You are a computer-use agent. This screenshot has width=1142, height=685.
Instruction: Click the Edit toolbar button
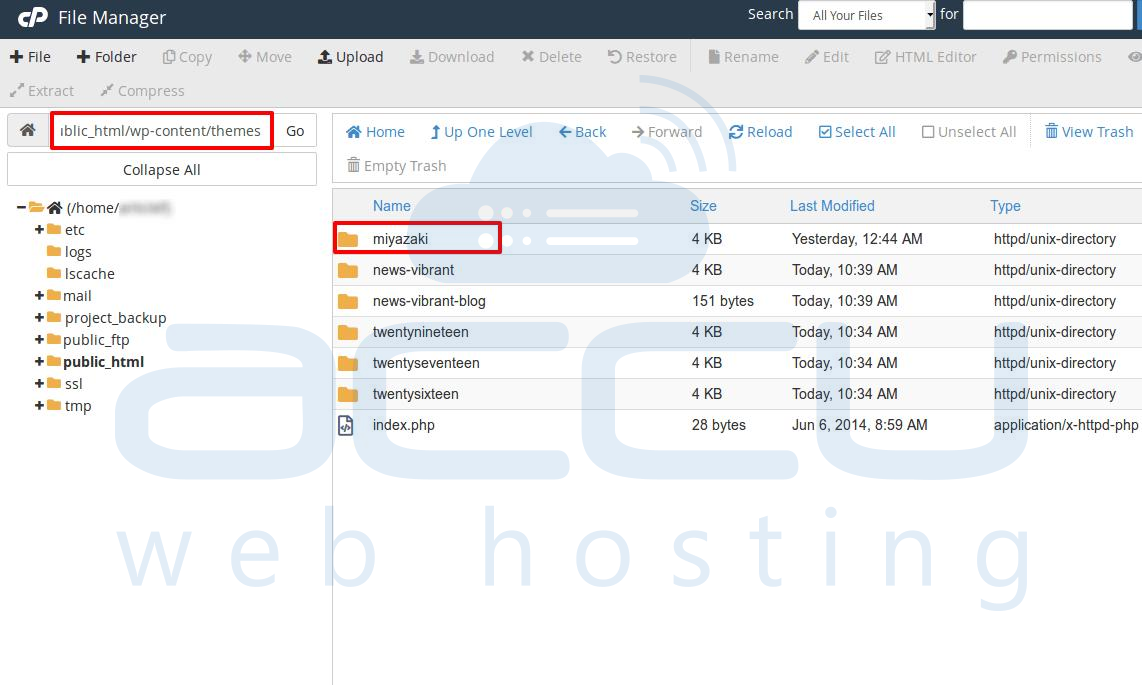coord(827,57)
